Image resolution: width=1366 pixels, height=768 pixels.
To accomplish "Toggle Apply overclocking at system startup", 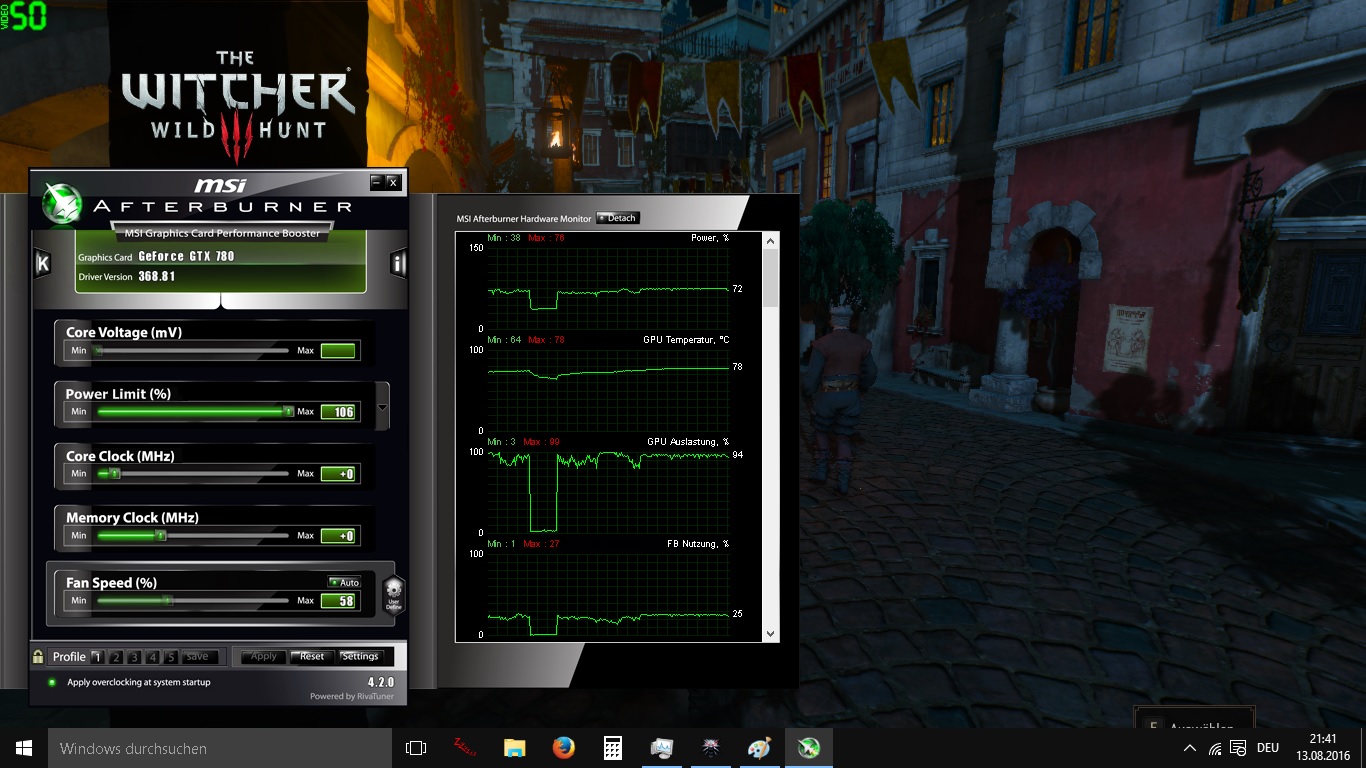I will pos(52,682).
